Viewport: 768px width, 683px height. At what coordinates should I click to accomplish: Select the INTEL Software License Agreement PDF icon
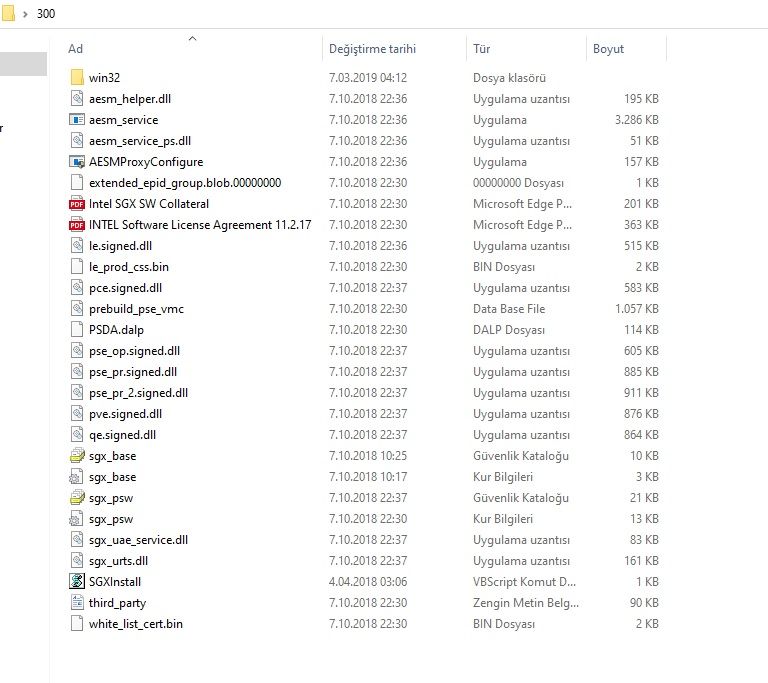(77, 225)
